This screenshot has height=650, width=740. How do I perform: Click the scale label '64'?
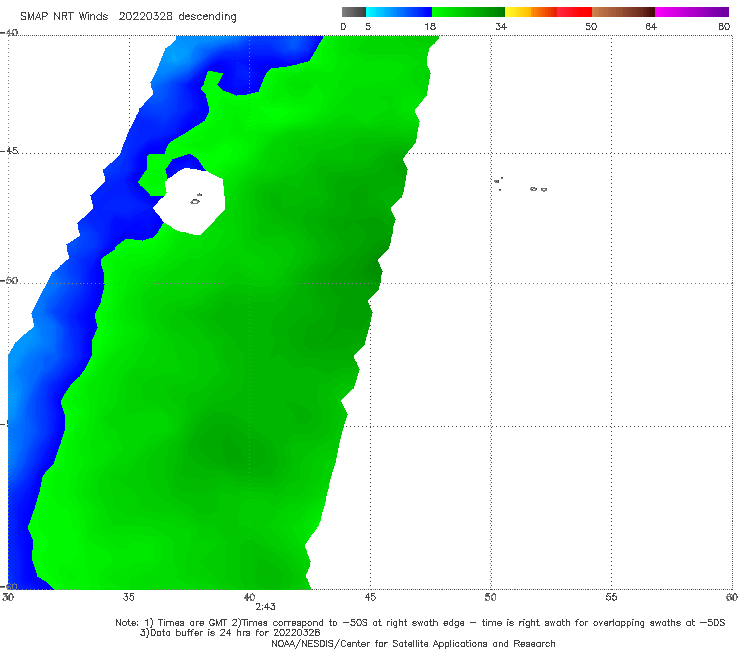(651, 27)
